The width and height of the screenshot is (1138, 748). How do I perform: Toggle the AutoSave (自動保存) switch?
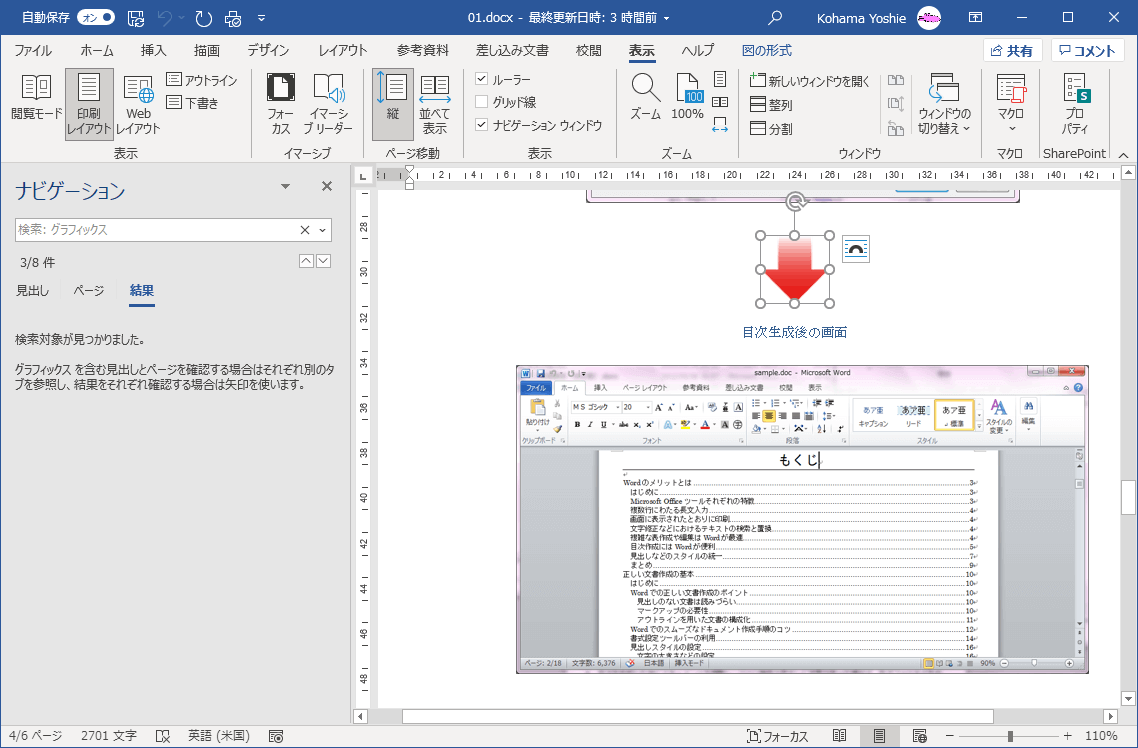click(x=96, y=17)
